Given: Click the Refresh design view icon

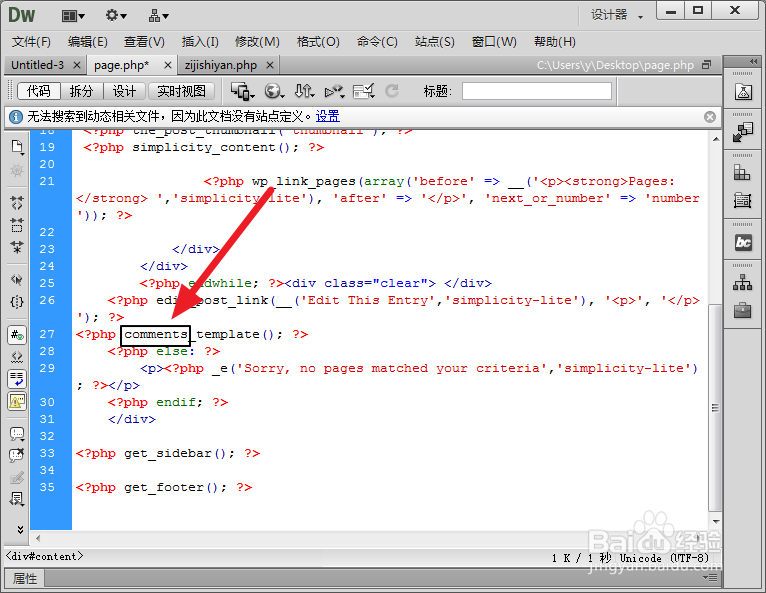Looking at the screenshot, I should [392, 91].
